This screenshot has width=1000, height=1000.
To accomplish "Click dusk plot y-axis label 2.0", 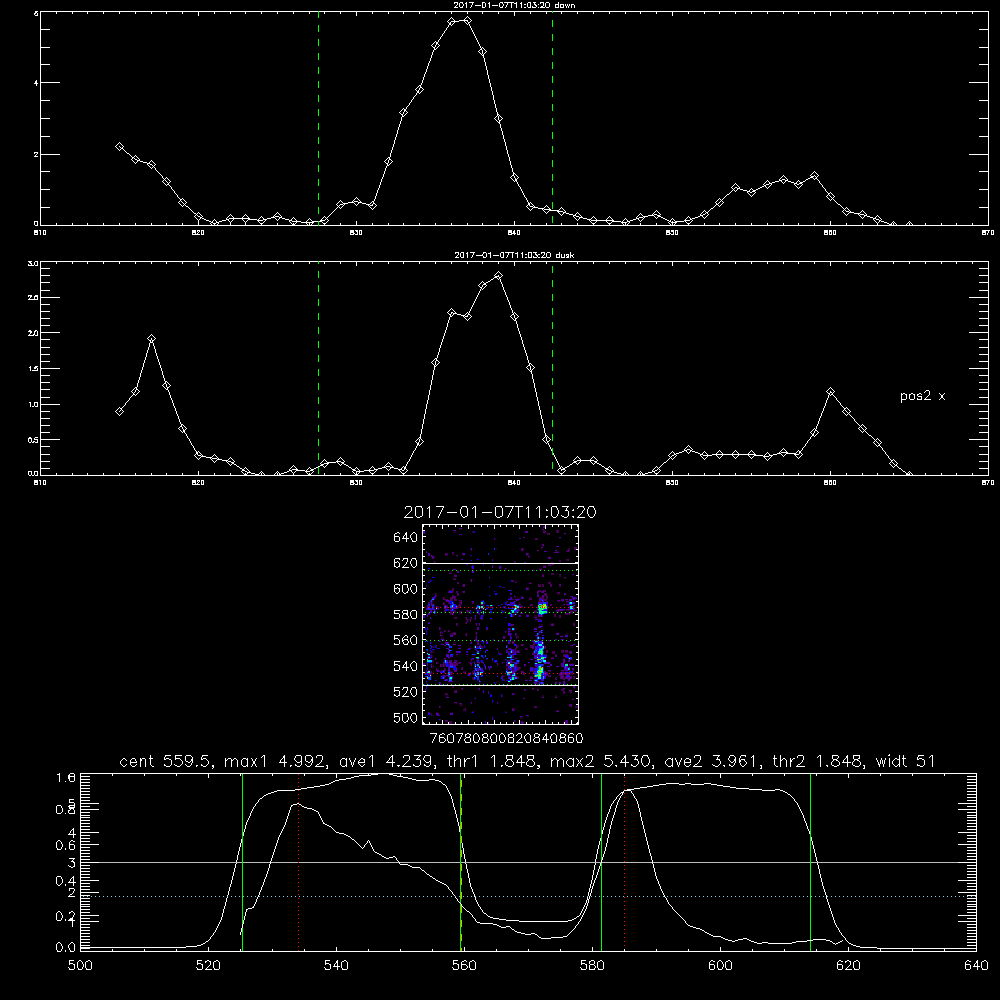I will [33, 333].
